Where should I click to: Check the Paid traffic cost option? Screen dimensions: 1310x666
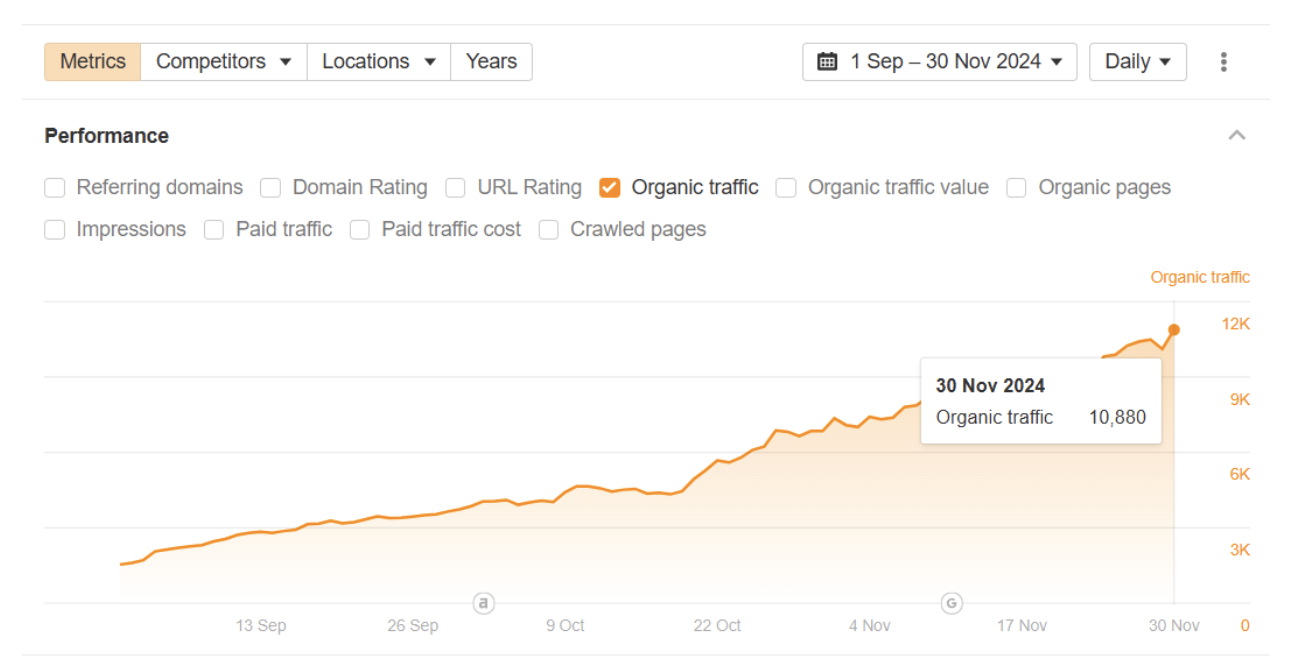pos(360,230)
